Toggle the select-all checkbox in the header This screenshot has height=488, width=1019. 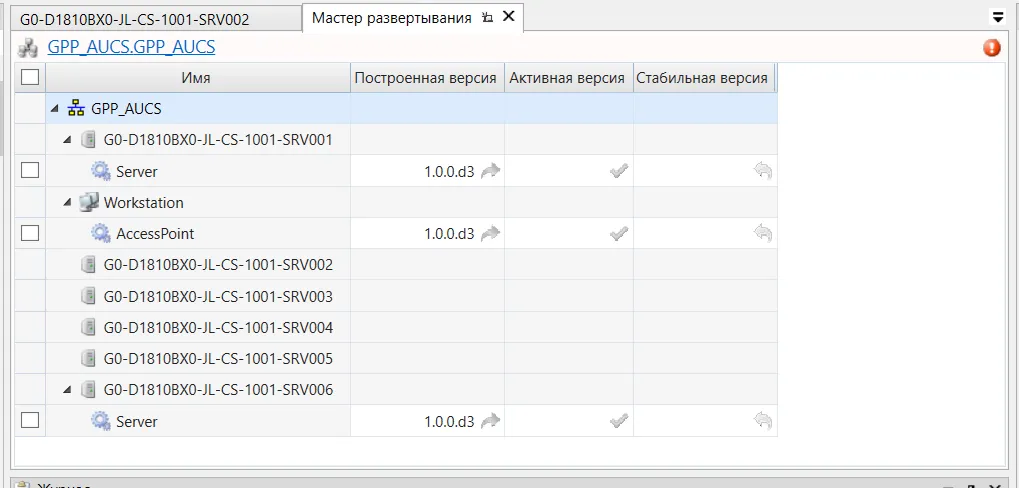pyautogui.click(x=30, y=78)
